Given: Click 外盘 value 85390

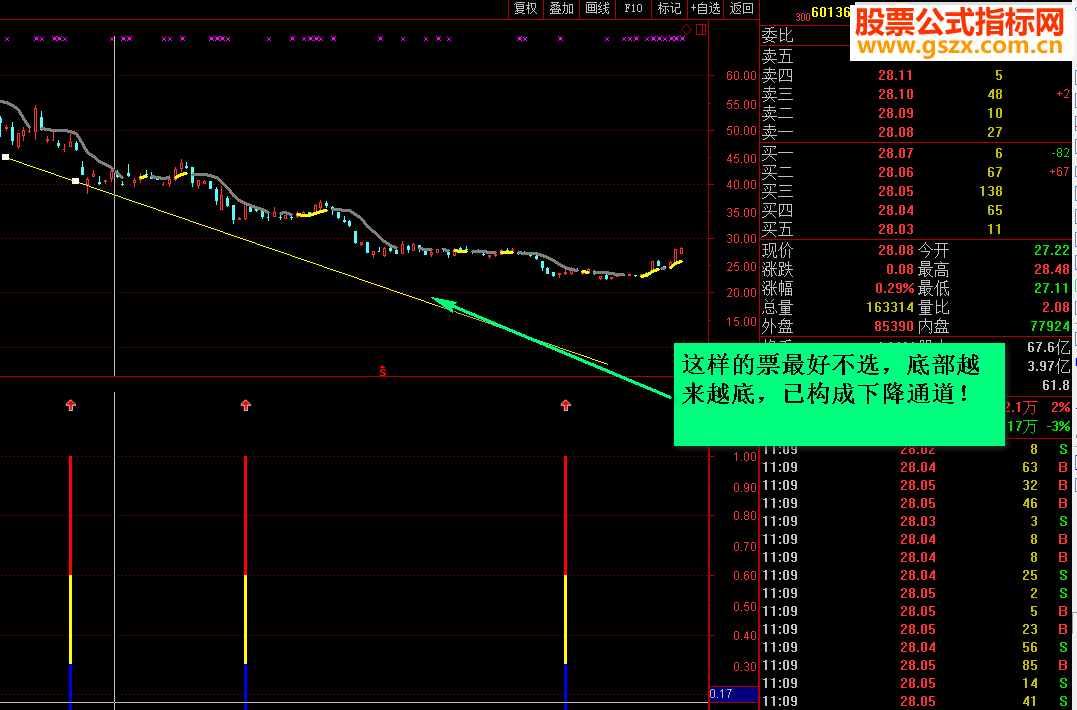Looking at the screenshot, I should point(894,326).
